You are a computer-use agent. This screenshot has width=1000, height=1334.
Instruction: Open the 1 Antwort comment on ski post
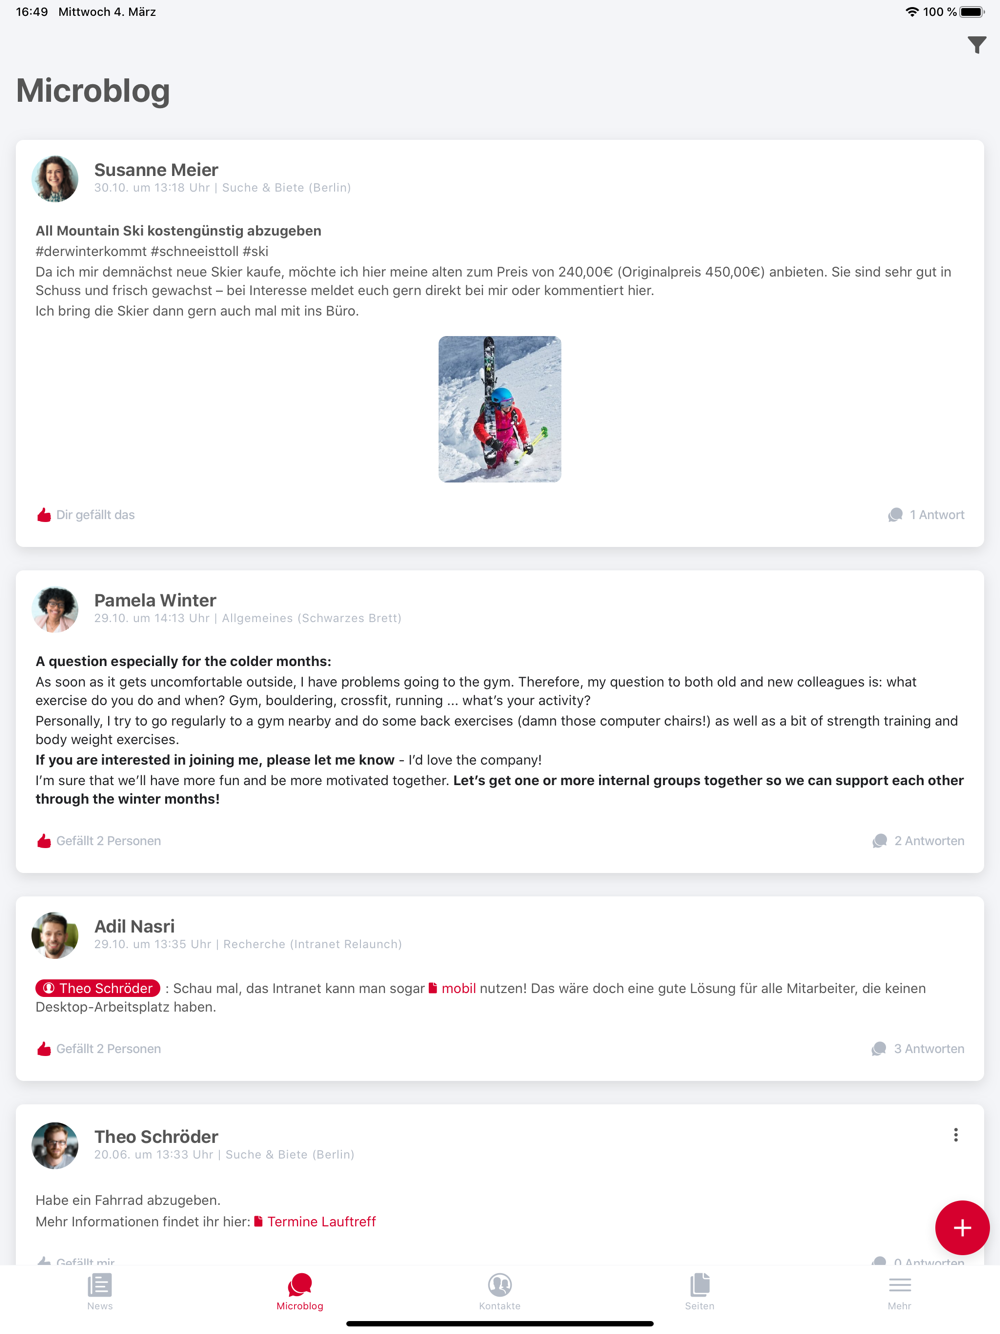(926, 515)
